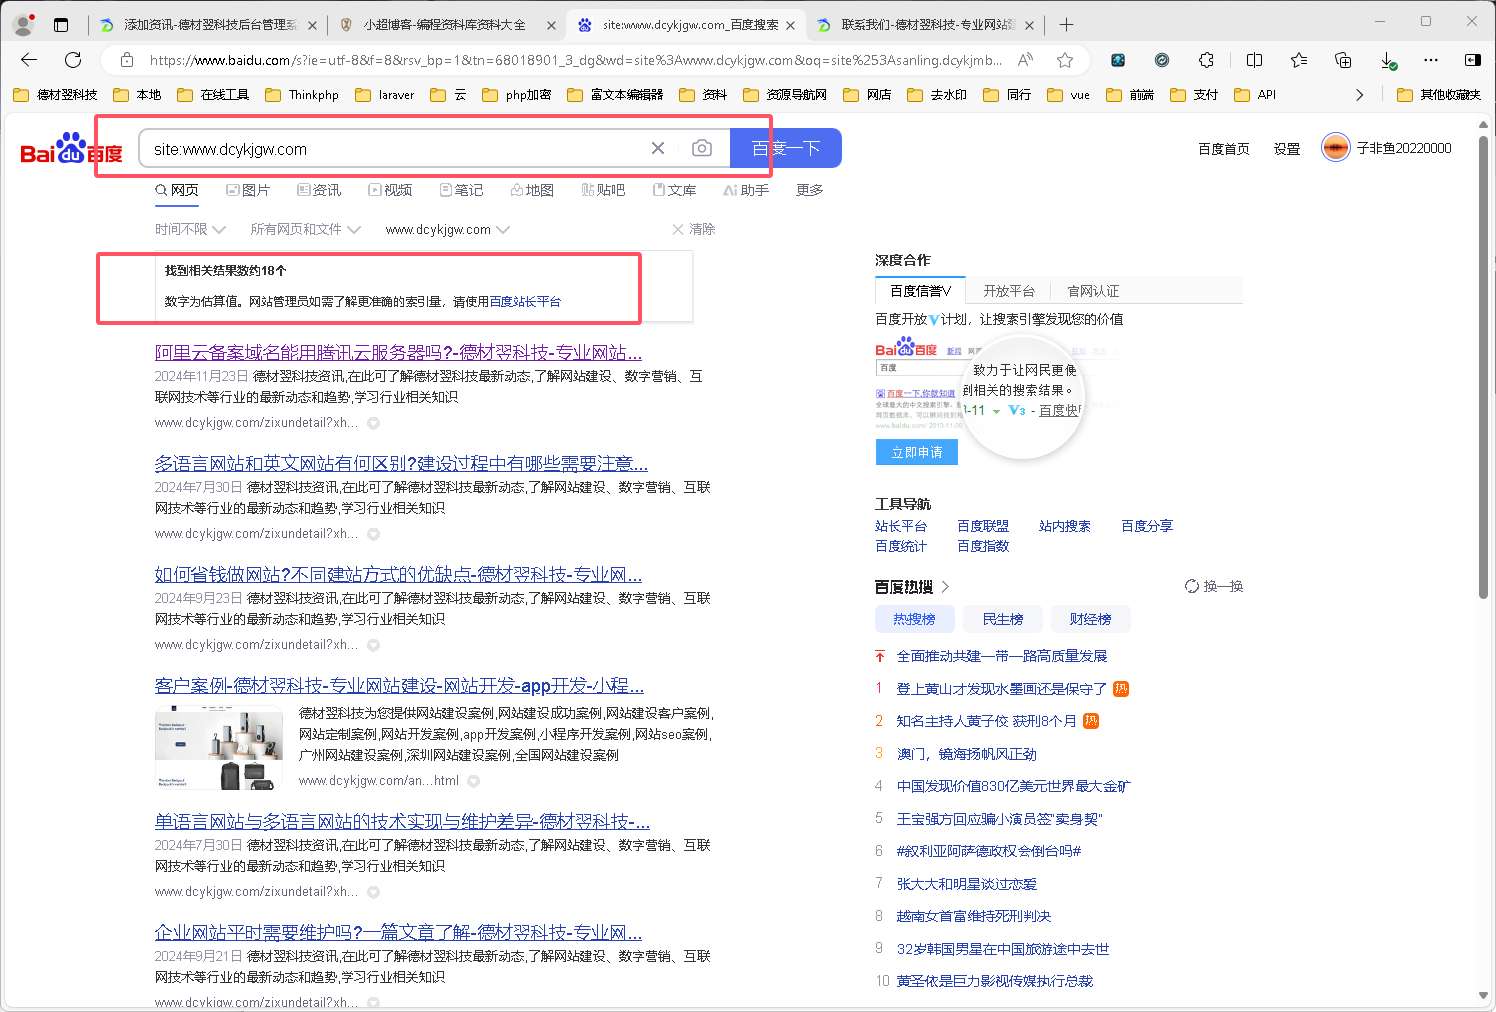Open the 百度统计 tool link
This screenshot has height=1012, width=1496.
901,546
